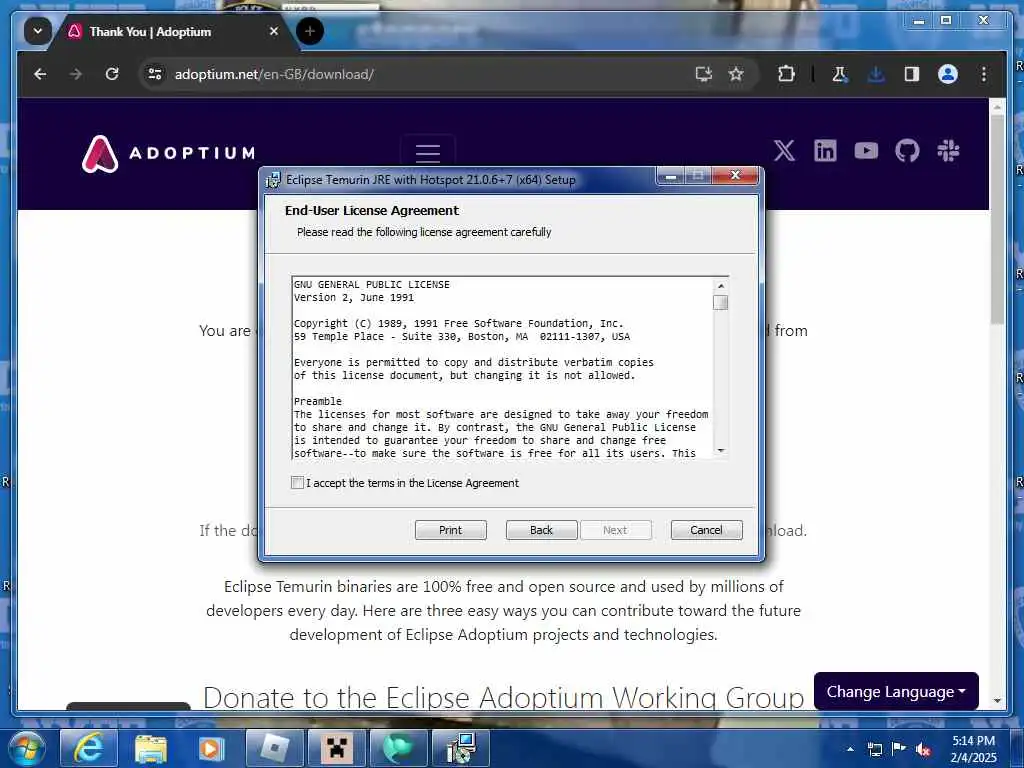Click the Adoptium logo

click(168, 153)
